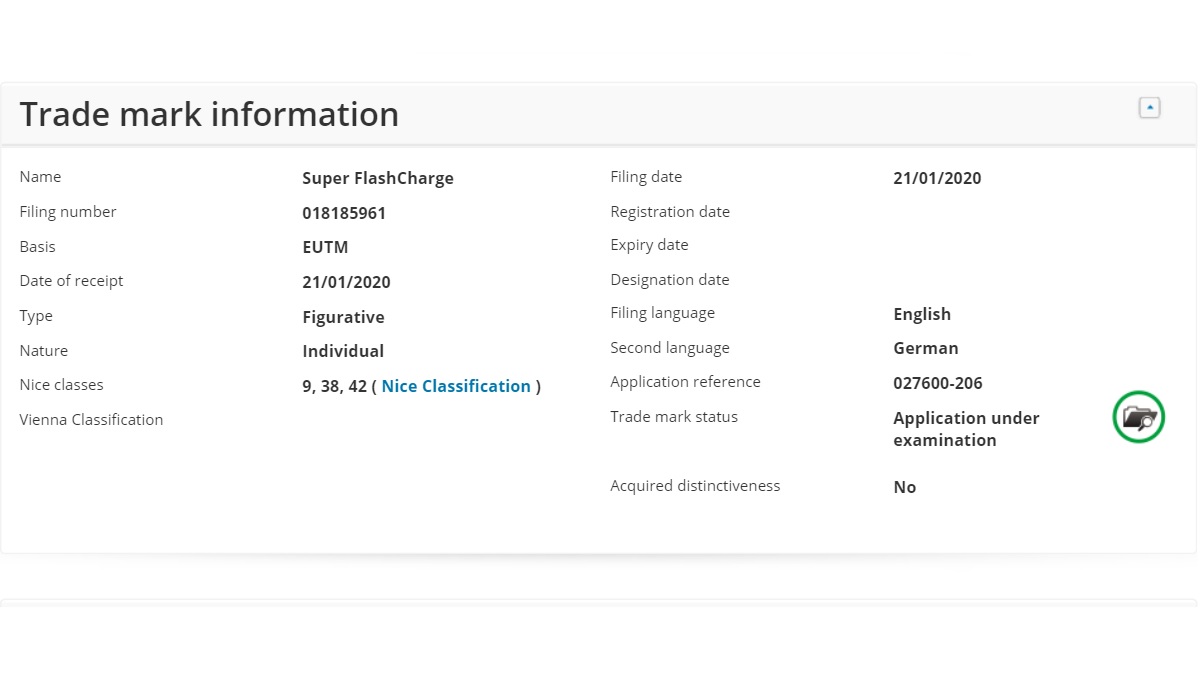Image resolution: width=1200 pixels, height=675 pixels.
Task: Click the 'Type' field label
Action: [36, 316]
